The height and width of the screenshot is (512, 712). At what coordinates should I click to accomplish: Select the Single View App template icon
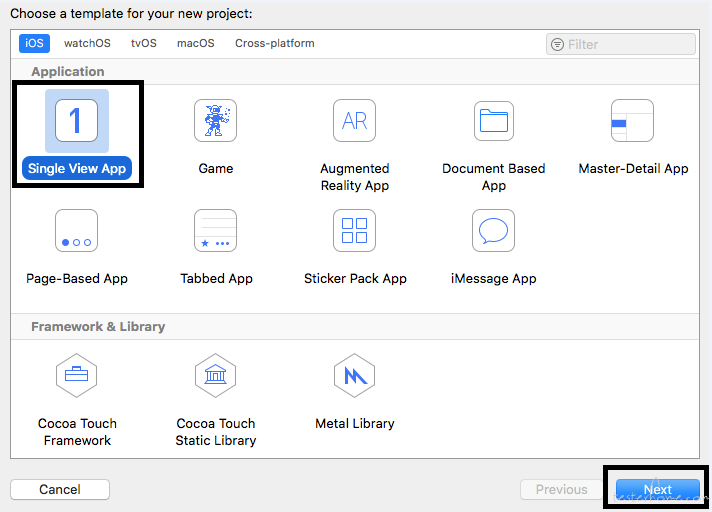pos(76,121)
